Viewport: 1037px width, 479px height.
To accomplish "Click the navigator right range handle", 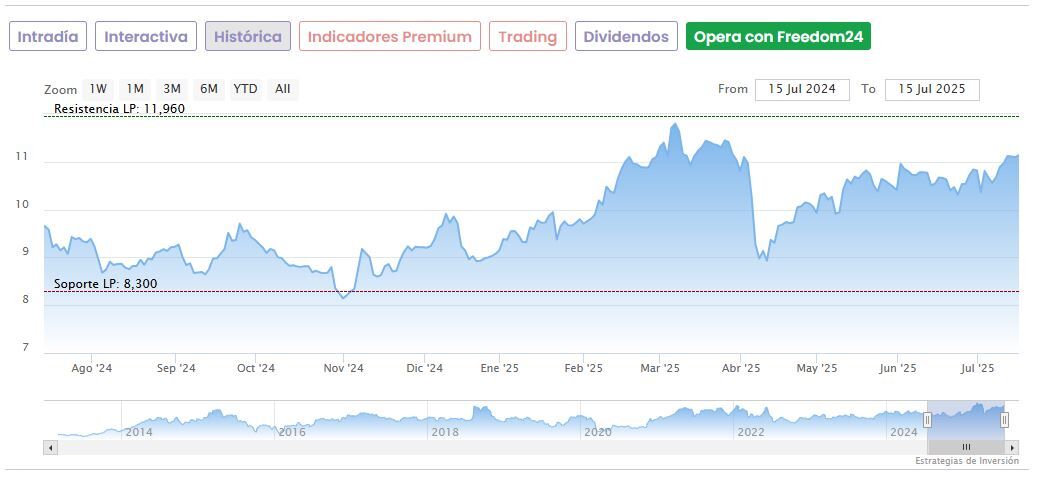I will (x=1005, y=420).
